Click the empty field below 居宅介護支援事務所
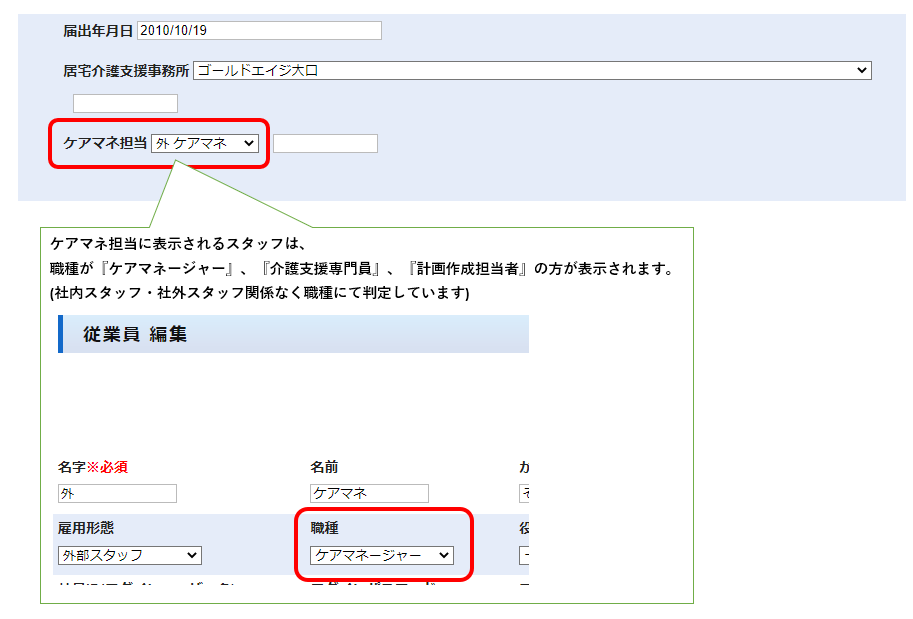The width and height of the screenshot is (913, 619). pyautogui.click(x=125, y=103)
